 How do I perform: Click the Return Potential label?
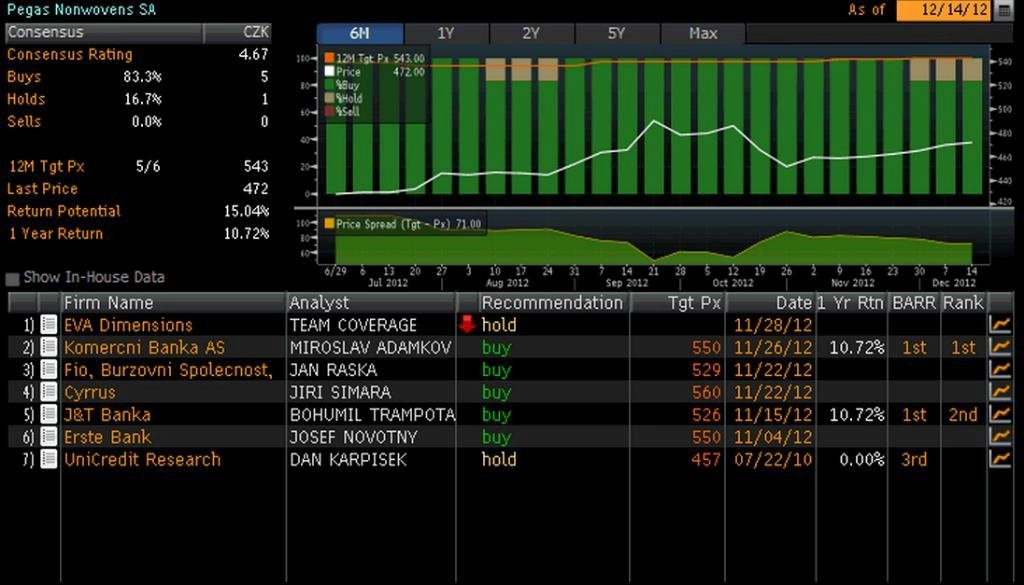64,211
